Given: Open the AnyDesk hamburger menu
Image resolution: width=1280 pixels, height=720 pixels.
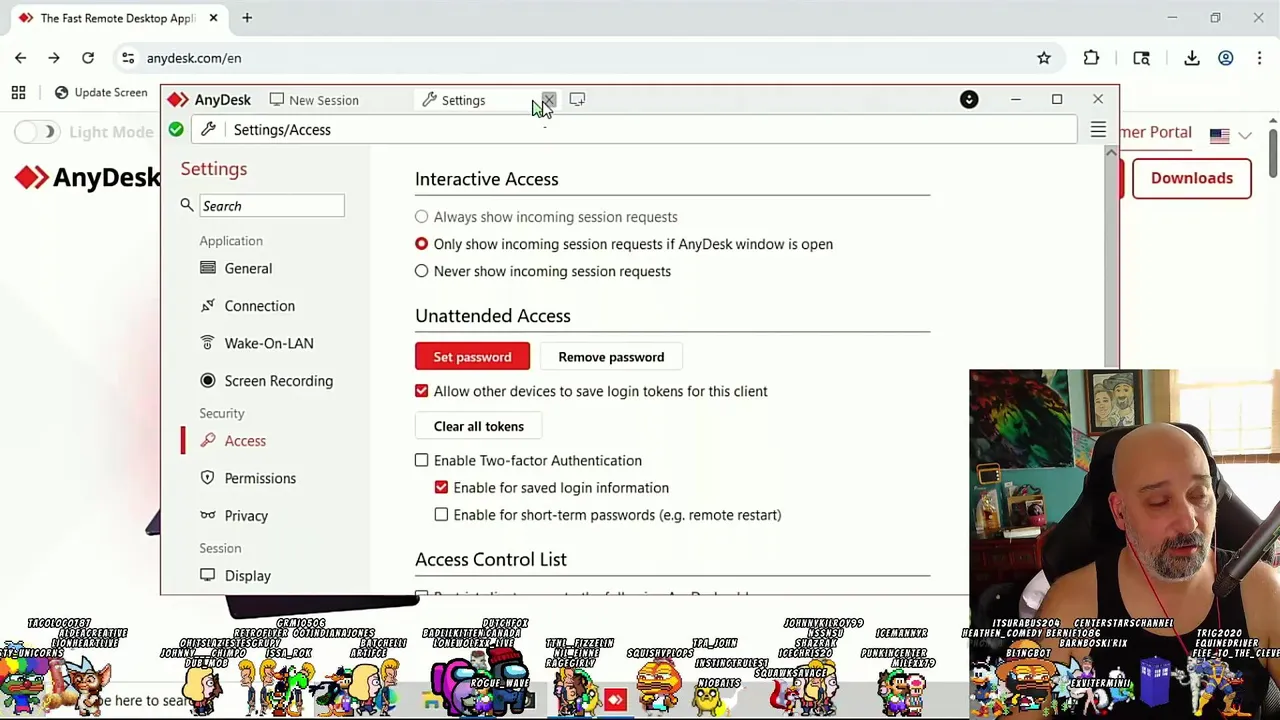Looking at the screenshot, I should [1098, 130].
